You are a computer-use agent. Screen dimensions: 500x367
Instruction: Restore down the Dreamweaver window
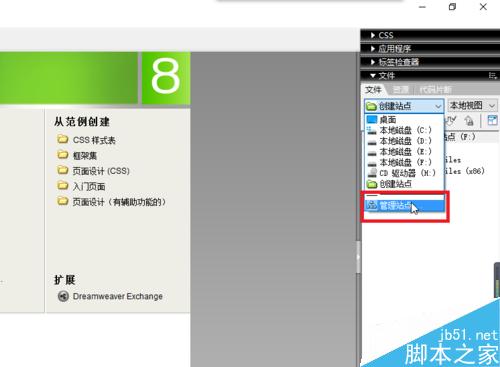(x=452, y=7)
